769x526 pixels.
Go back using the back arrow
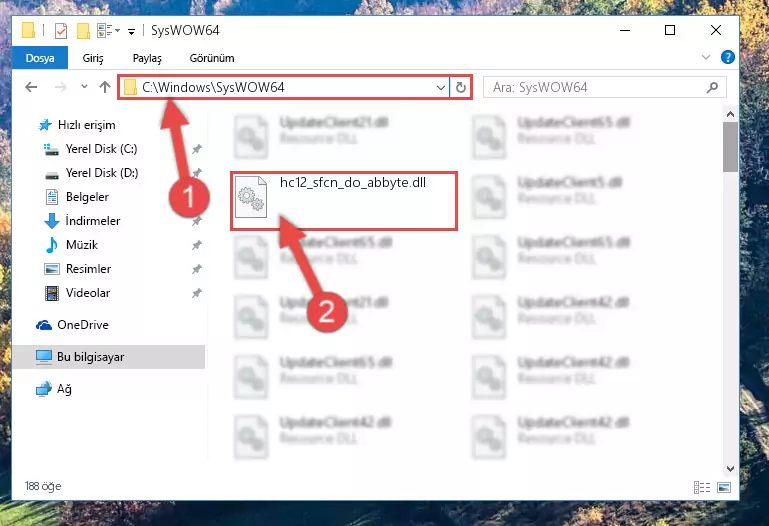pyautogui.click(x=31, y=87)
